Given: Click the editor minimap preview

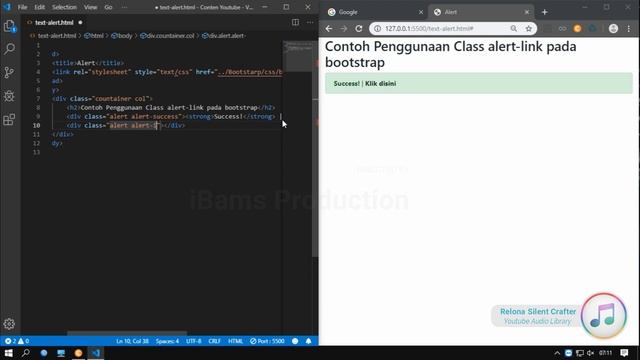Looking at the screenshot, I should click(x=298, y=56).
